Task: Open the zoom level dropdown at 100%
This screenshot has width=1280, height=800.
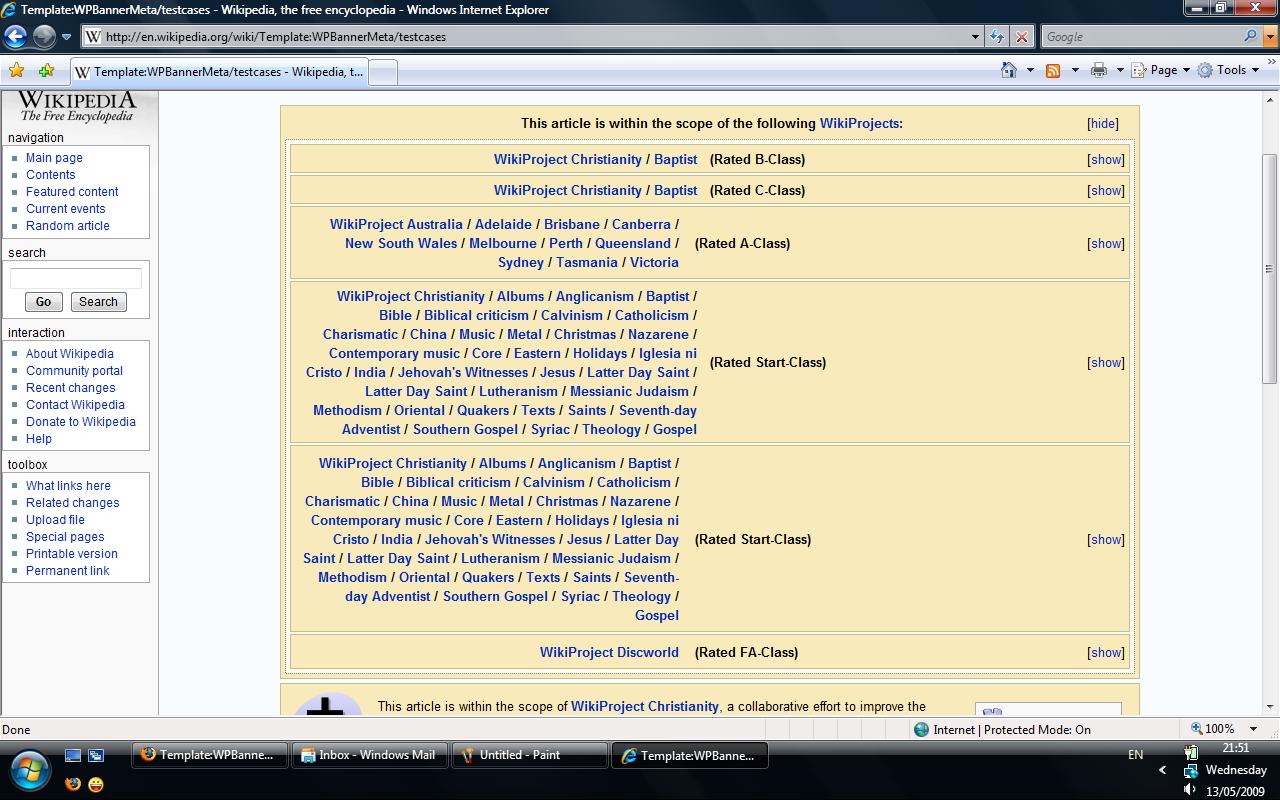Action: 1254,729
